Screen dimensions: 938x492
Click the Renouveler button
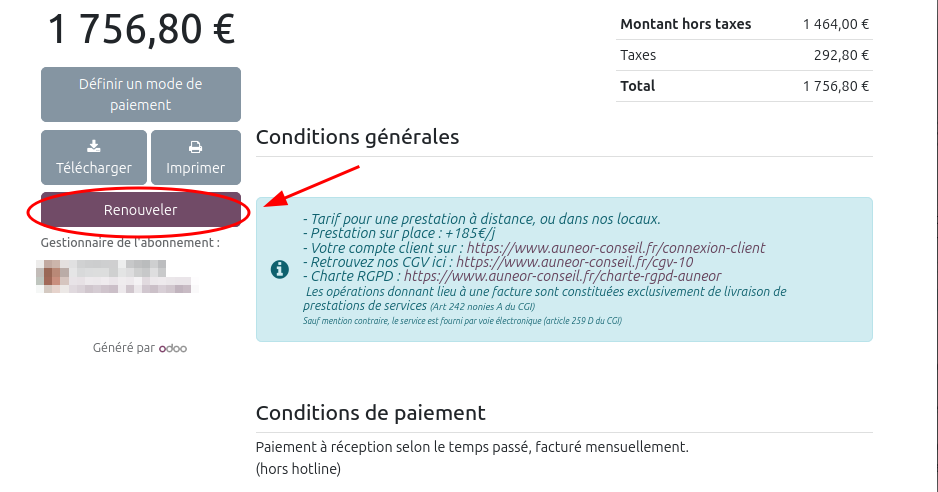point(141,210)
